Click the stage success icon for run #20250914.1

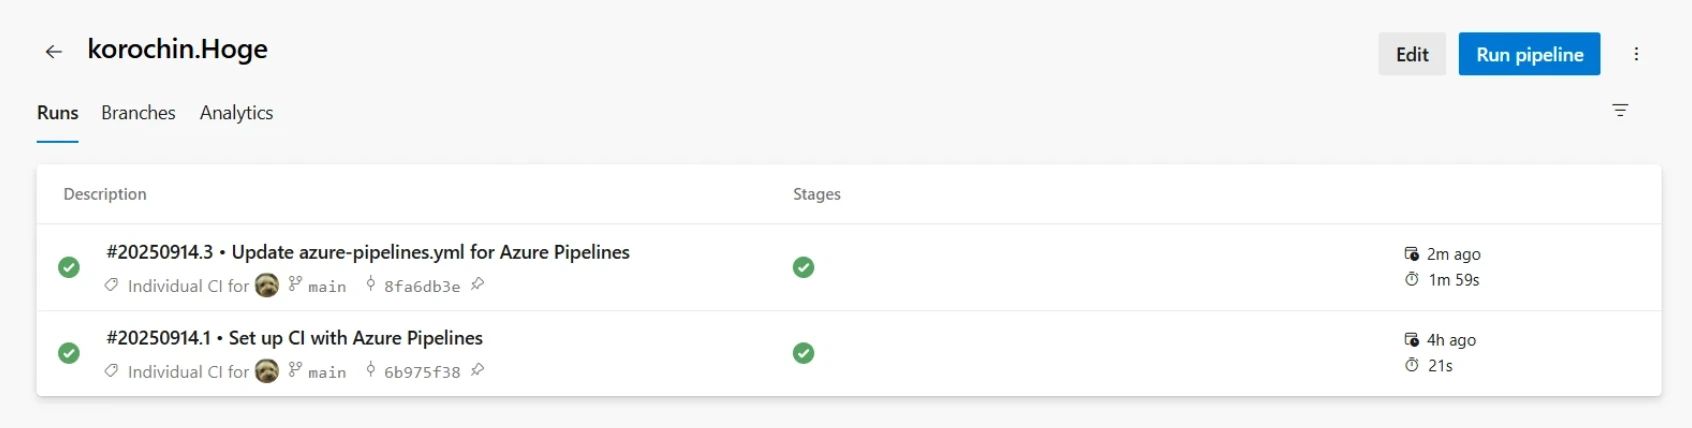coord(803,353)
